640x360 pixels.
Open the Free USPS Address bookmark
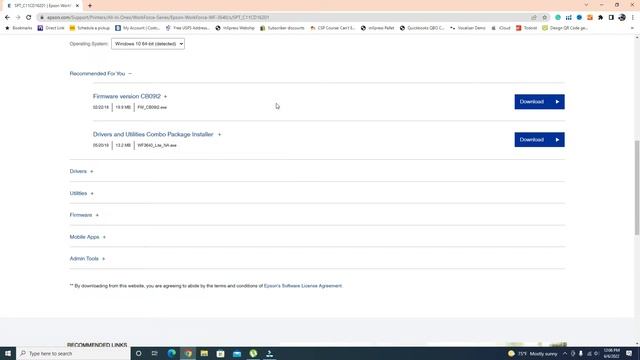tap(187, 28)
